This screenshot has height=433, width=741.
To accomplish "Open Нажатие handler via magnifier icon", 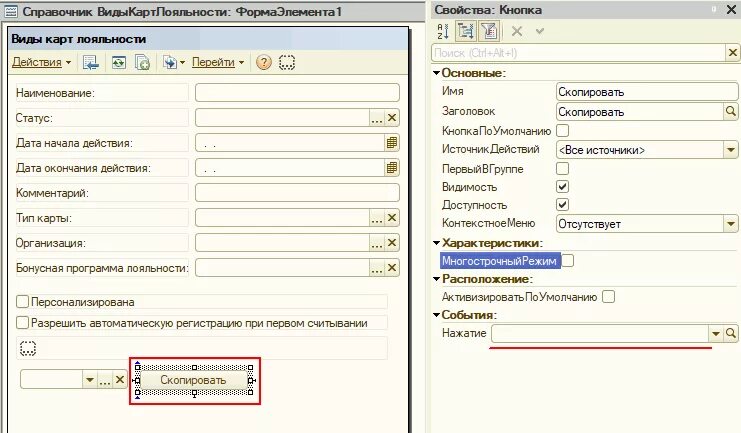I will 731,333.
